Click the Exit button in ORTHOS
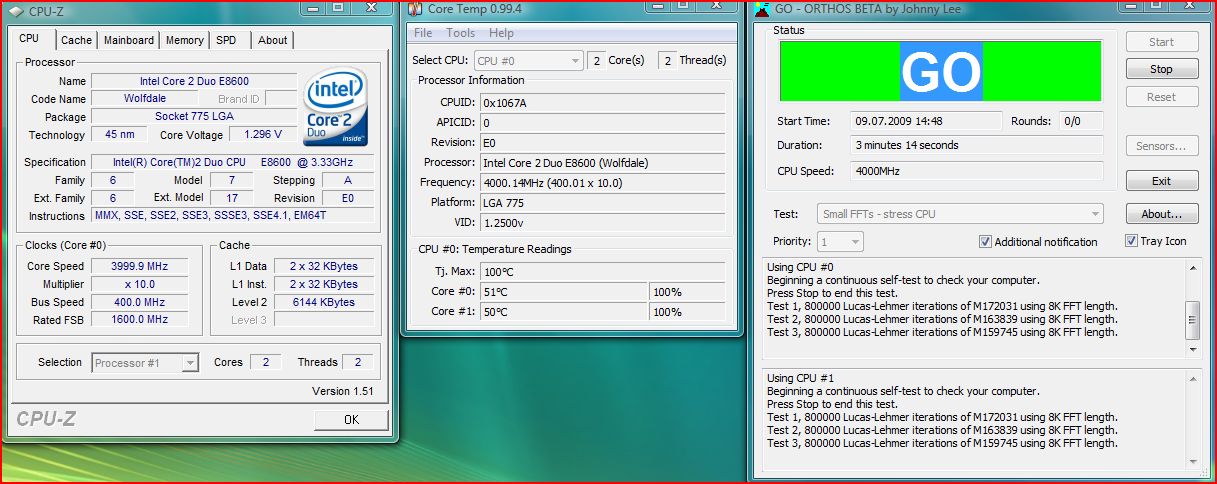 (x=1161, y=181)
